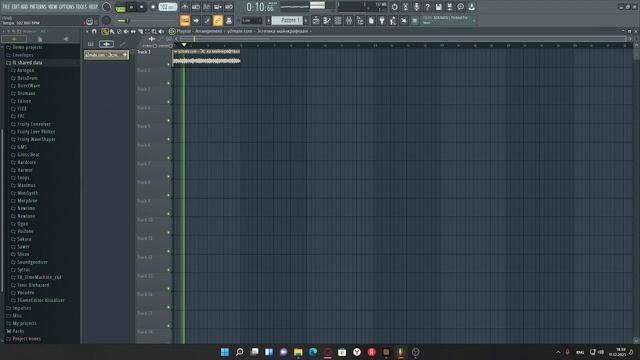Viewport: 640px width, 360px height.
Task: Open the TOOLS menu
Action: coord(82,7)
